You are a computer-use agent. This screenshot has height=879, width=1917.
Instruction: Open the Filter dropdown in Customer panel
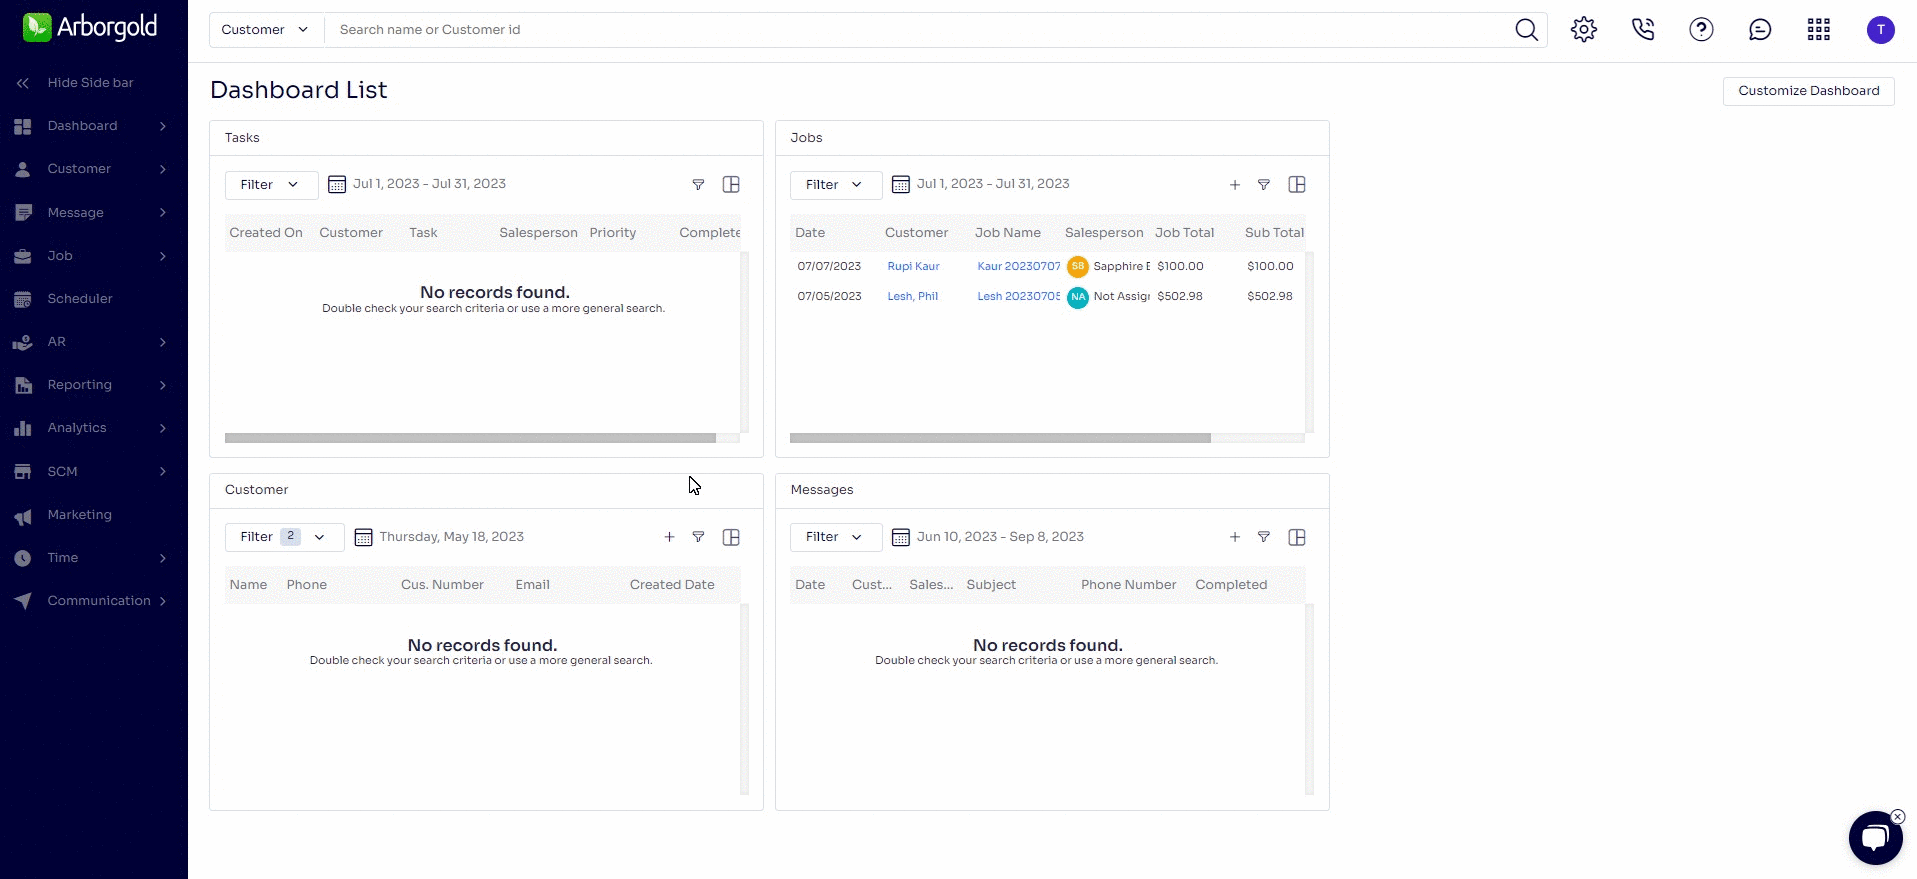pyautogui.click(x=283, y=537)
